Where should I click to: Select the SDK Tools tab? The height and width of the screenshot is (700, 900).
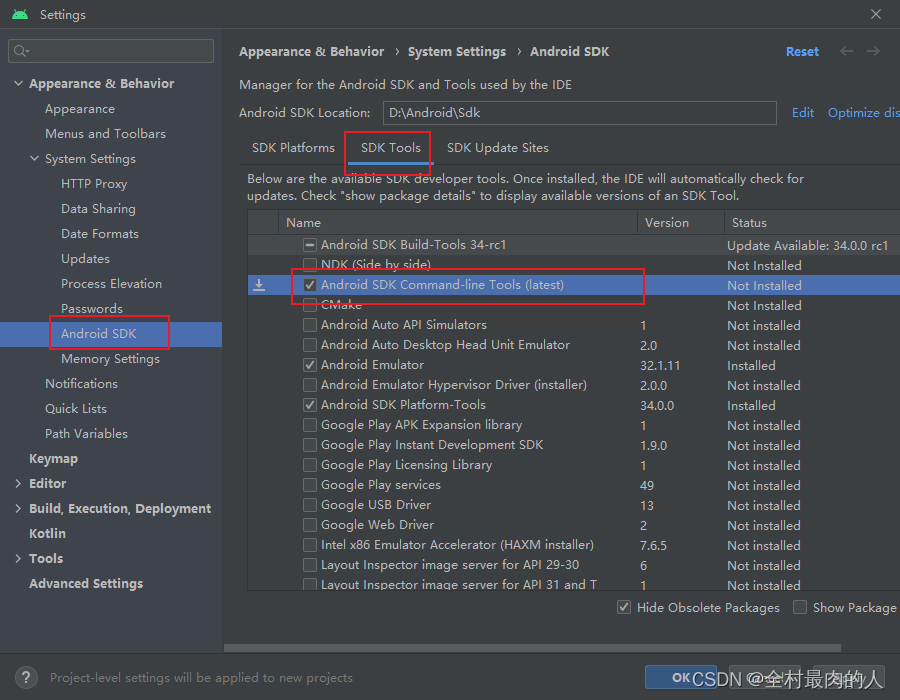click(390, 148)
